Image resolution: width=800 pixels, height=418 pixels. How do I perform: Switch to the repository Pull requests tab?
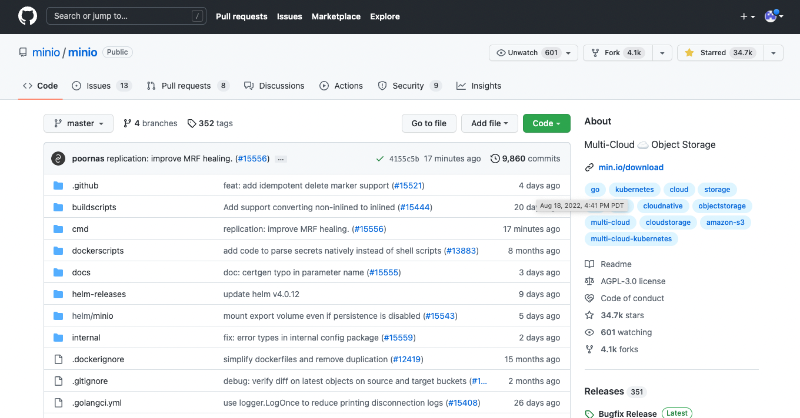tap(187, 86)
